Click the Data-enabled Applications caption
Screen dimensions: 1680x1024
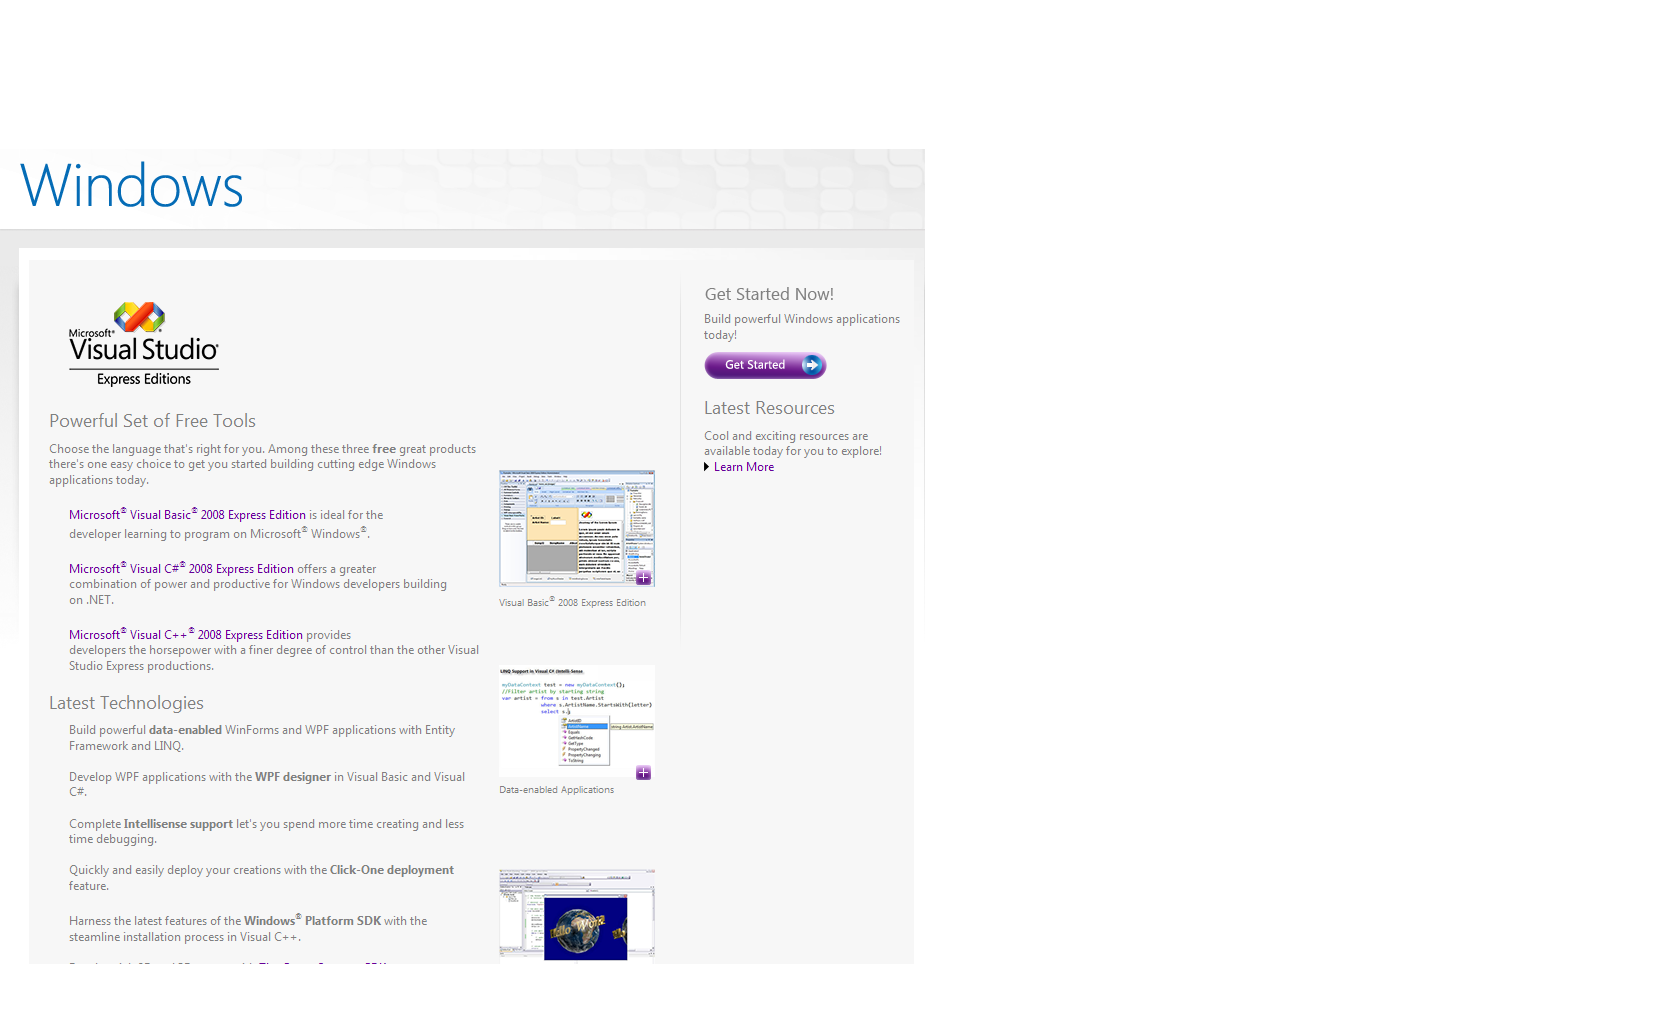coord(556,790)
